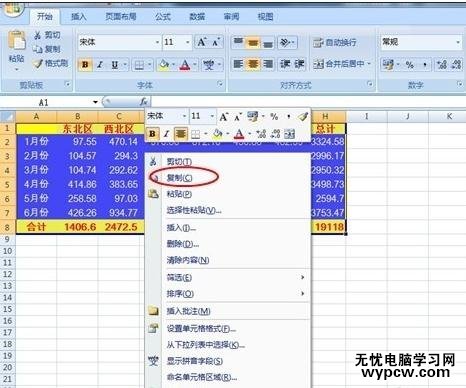Click increase decimal icon in ribbon

(x=442, y=64)
